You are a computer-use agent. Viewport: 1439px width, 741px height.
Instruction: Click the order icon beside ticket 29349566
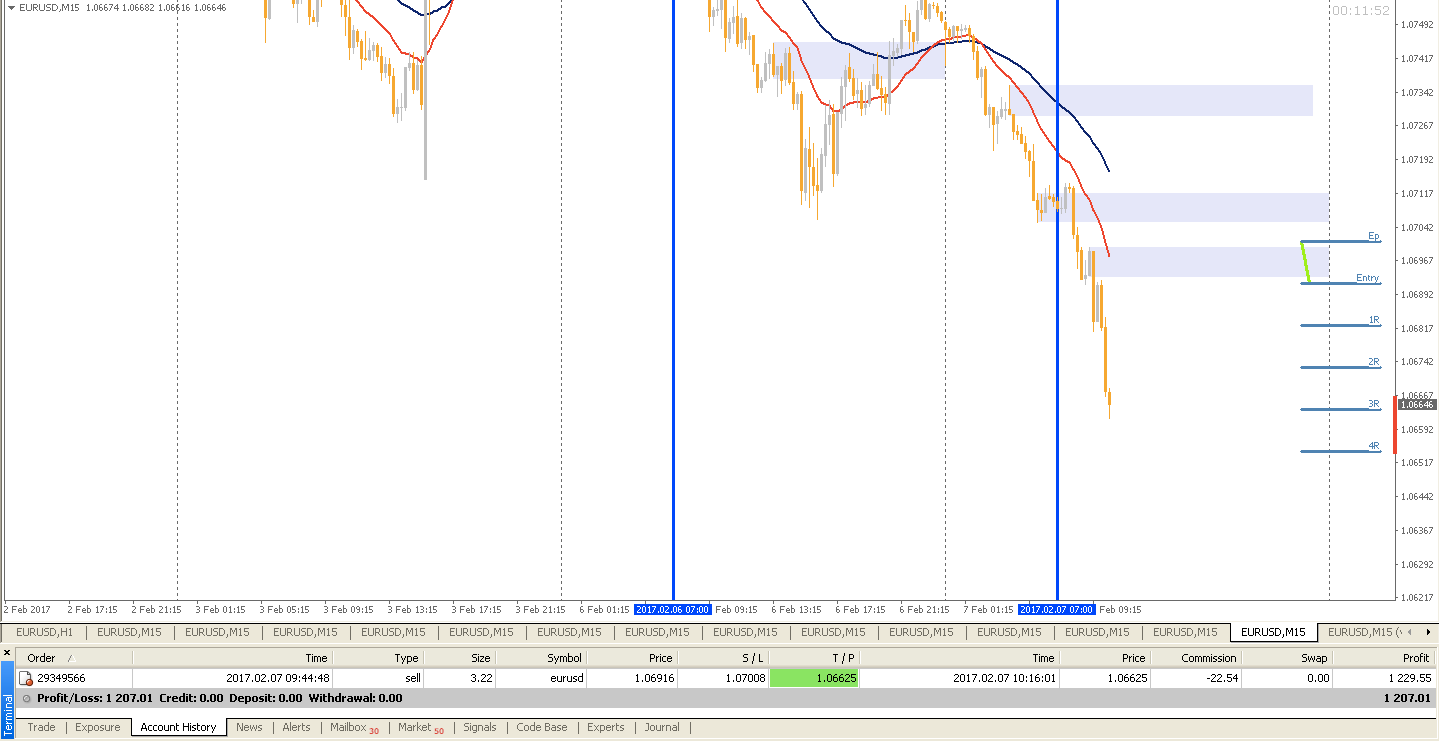[x=26, y=678]
